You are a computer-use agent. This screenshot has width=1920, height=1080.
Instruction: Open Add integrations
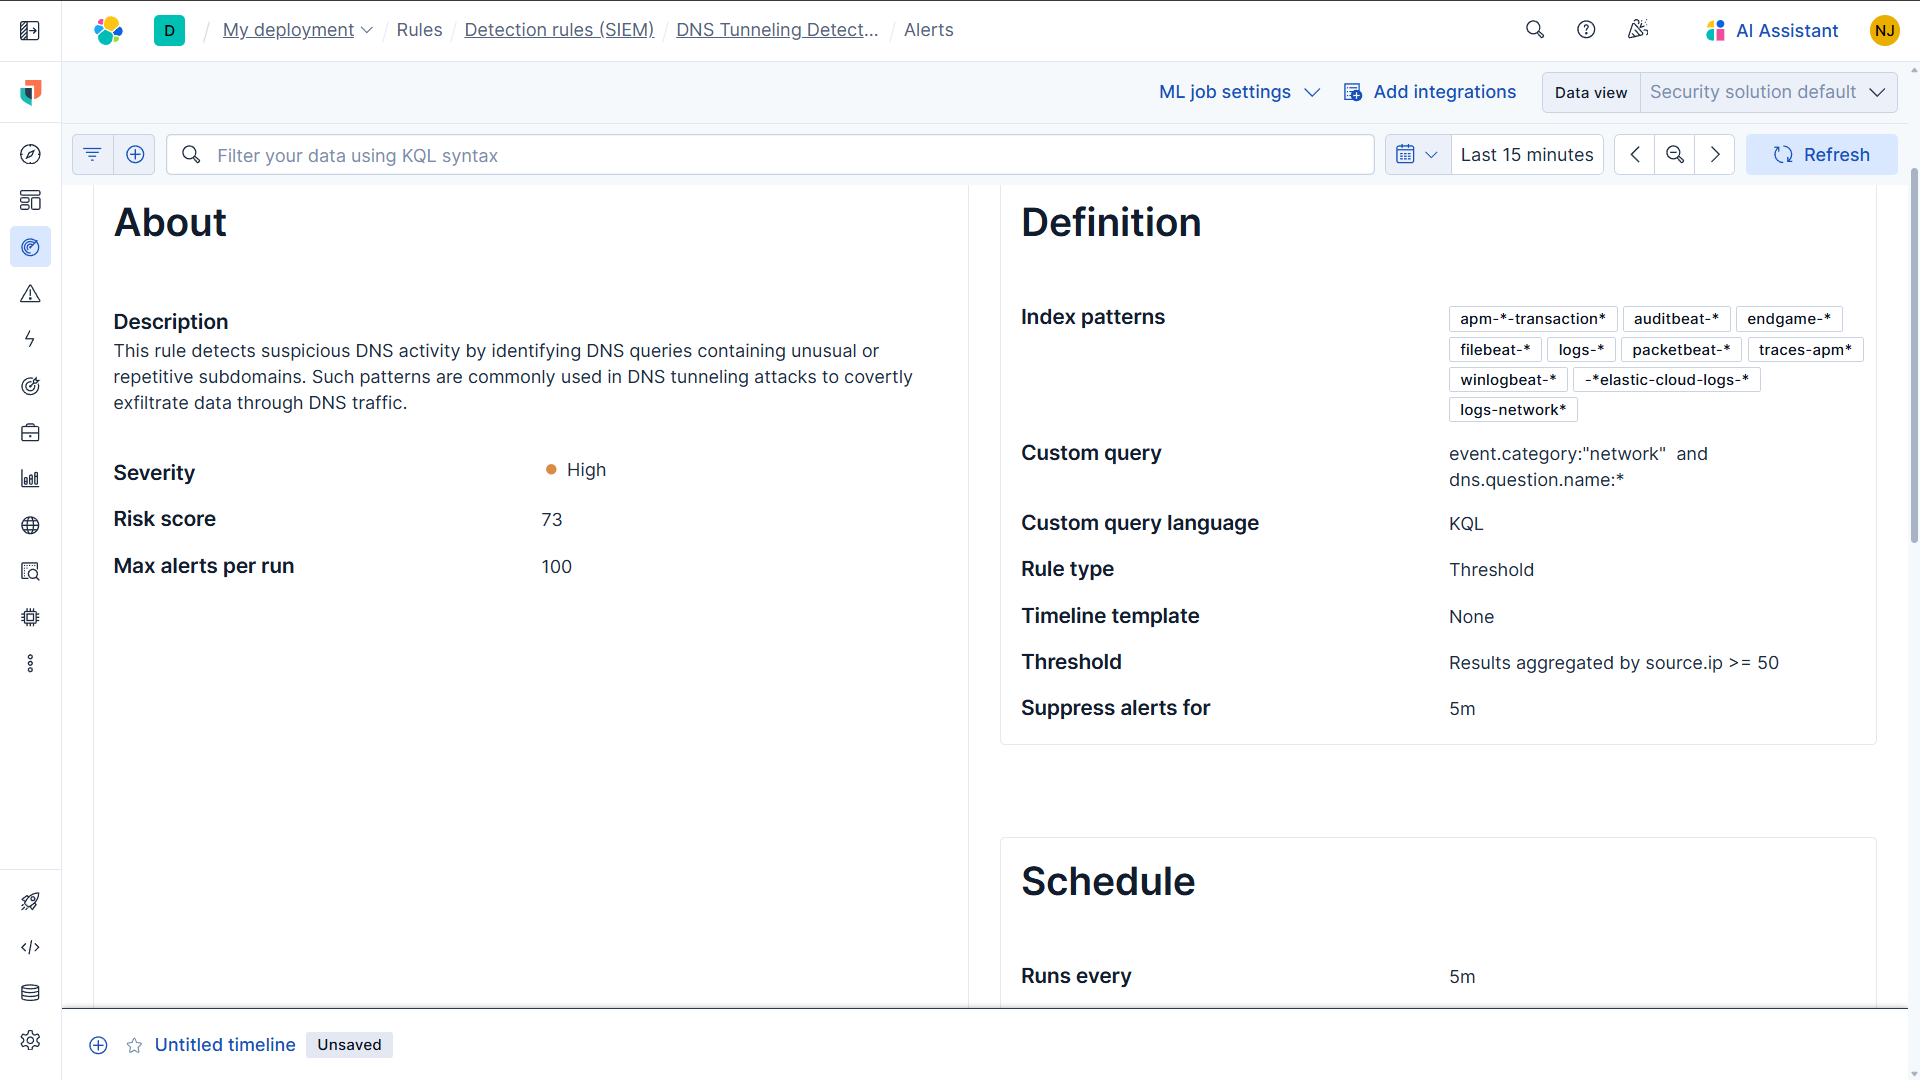[1430, 92]
